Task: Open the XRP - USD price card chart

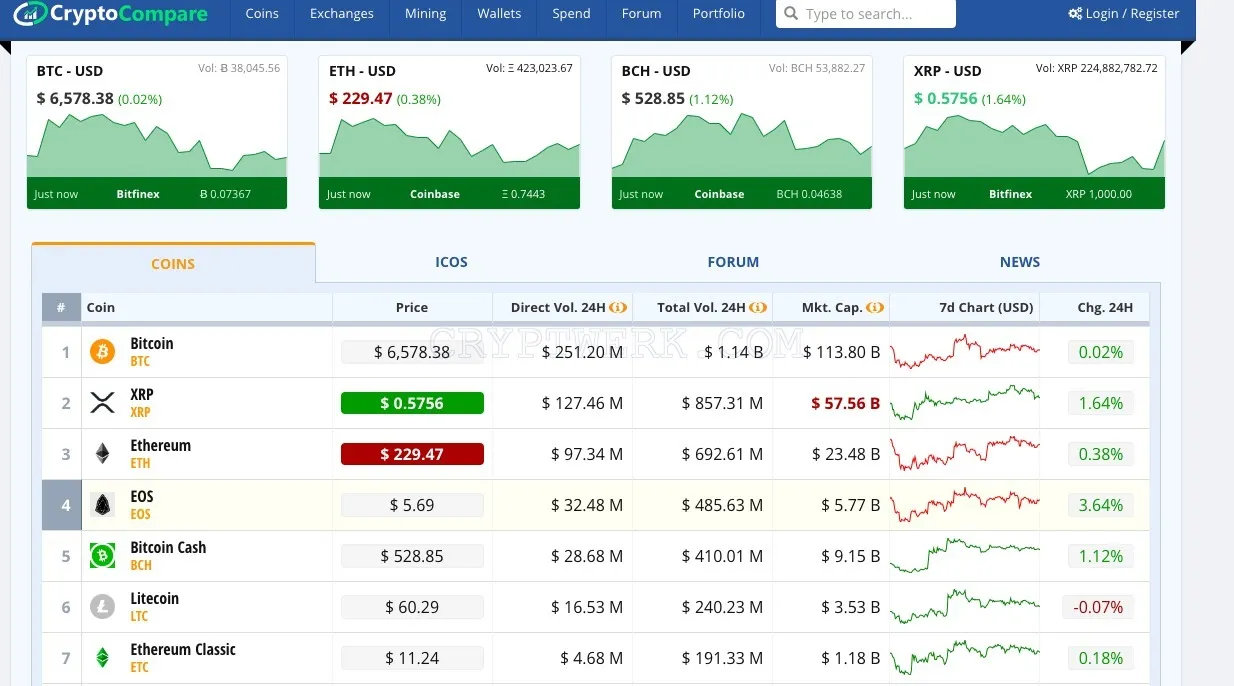Action: click(x=1034, y=146)
